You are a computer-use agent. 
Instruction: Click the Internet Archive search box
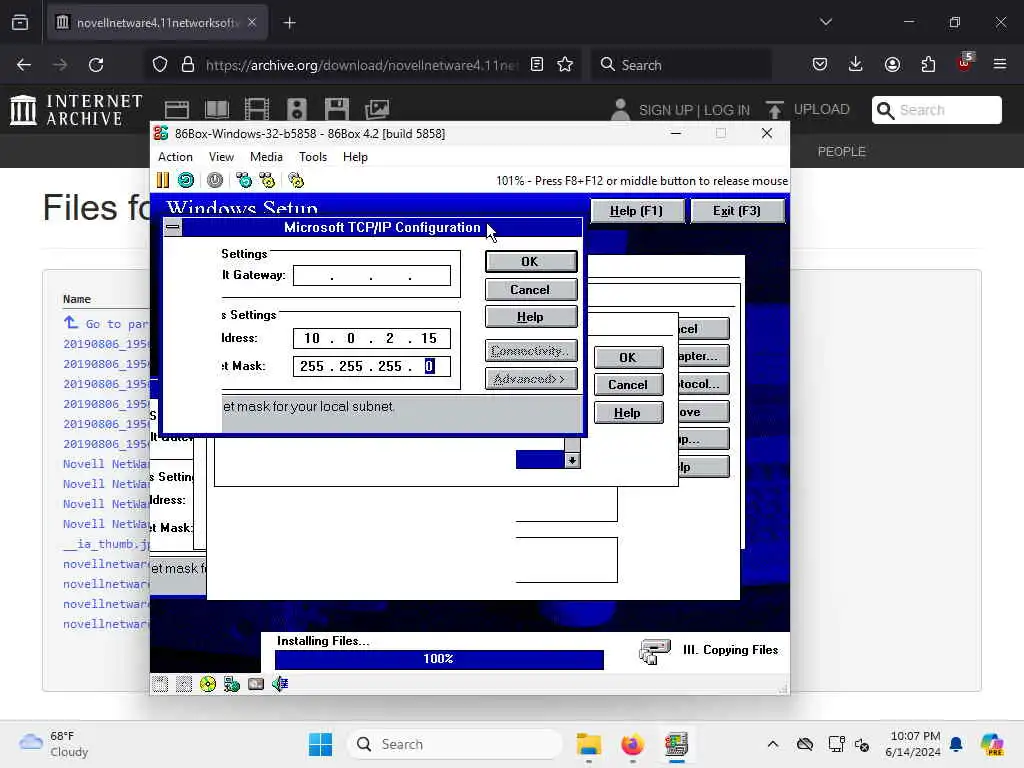click(x=936, y=110)
